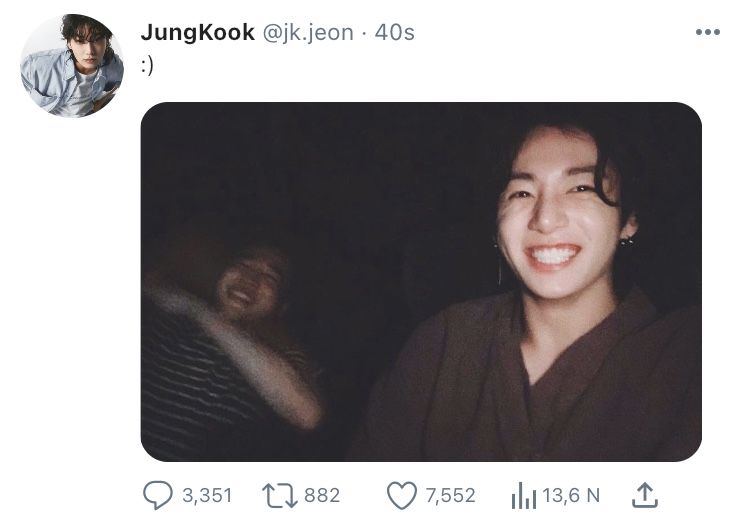Open the three-dot more options menu

(707, 32)
